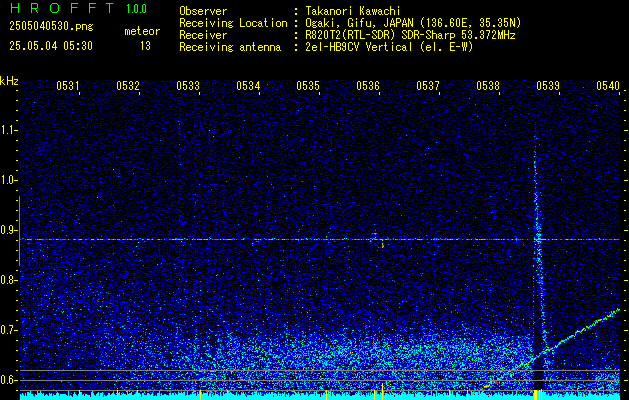Select the R820T2(RTL-SDR) SDR-Sharp 53.372MHz text

(x=410, y=35)
